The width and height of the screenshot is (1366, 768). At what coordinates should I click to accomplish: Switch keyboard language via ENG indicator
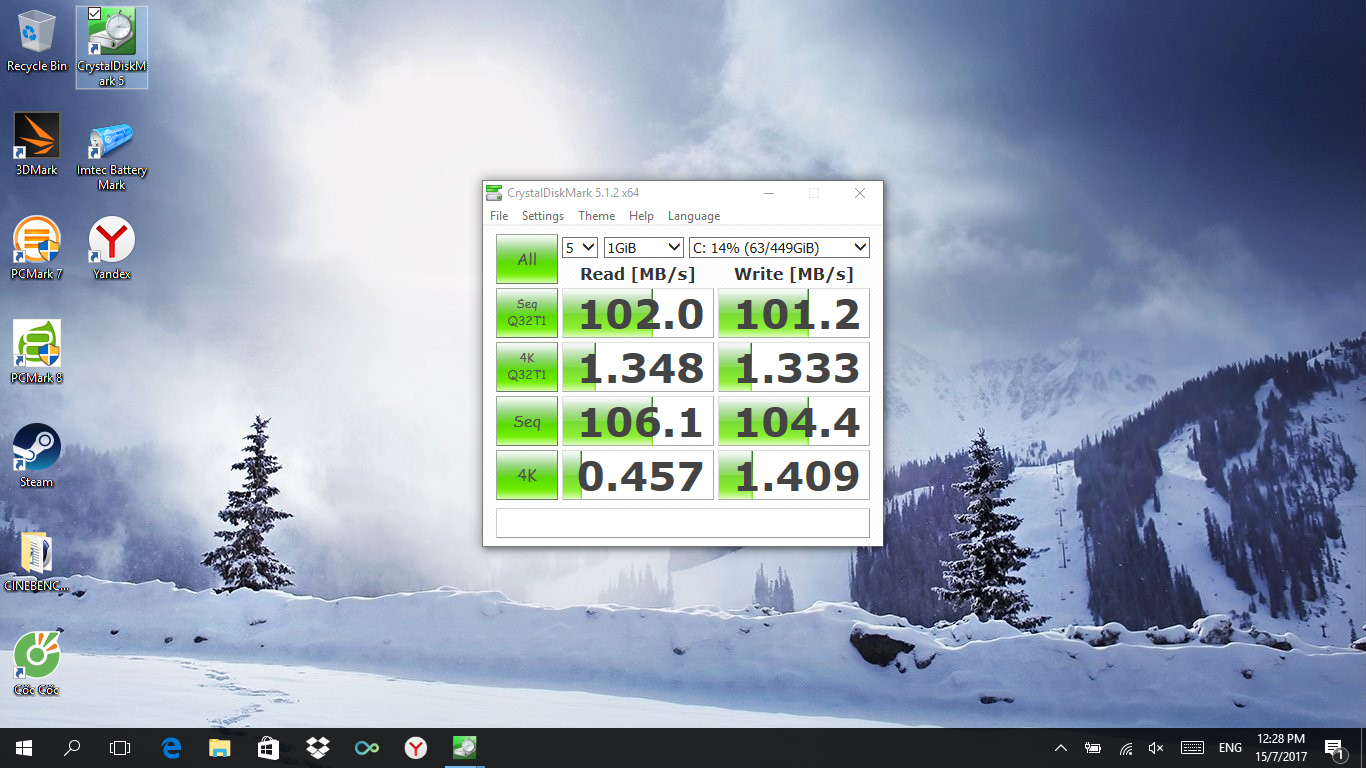click(1229, 747)
